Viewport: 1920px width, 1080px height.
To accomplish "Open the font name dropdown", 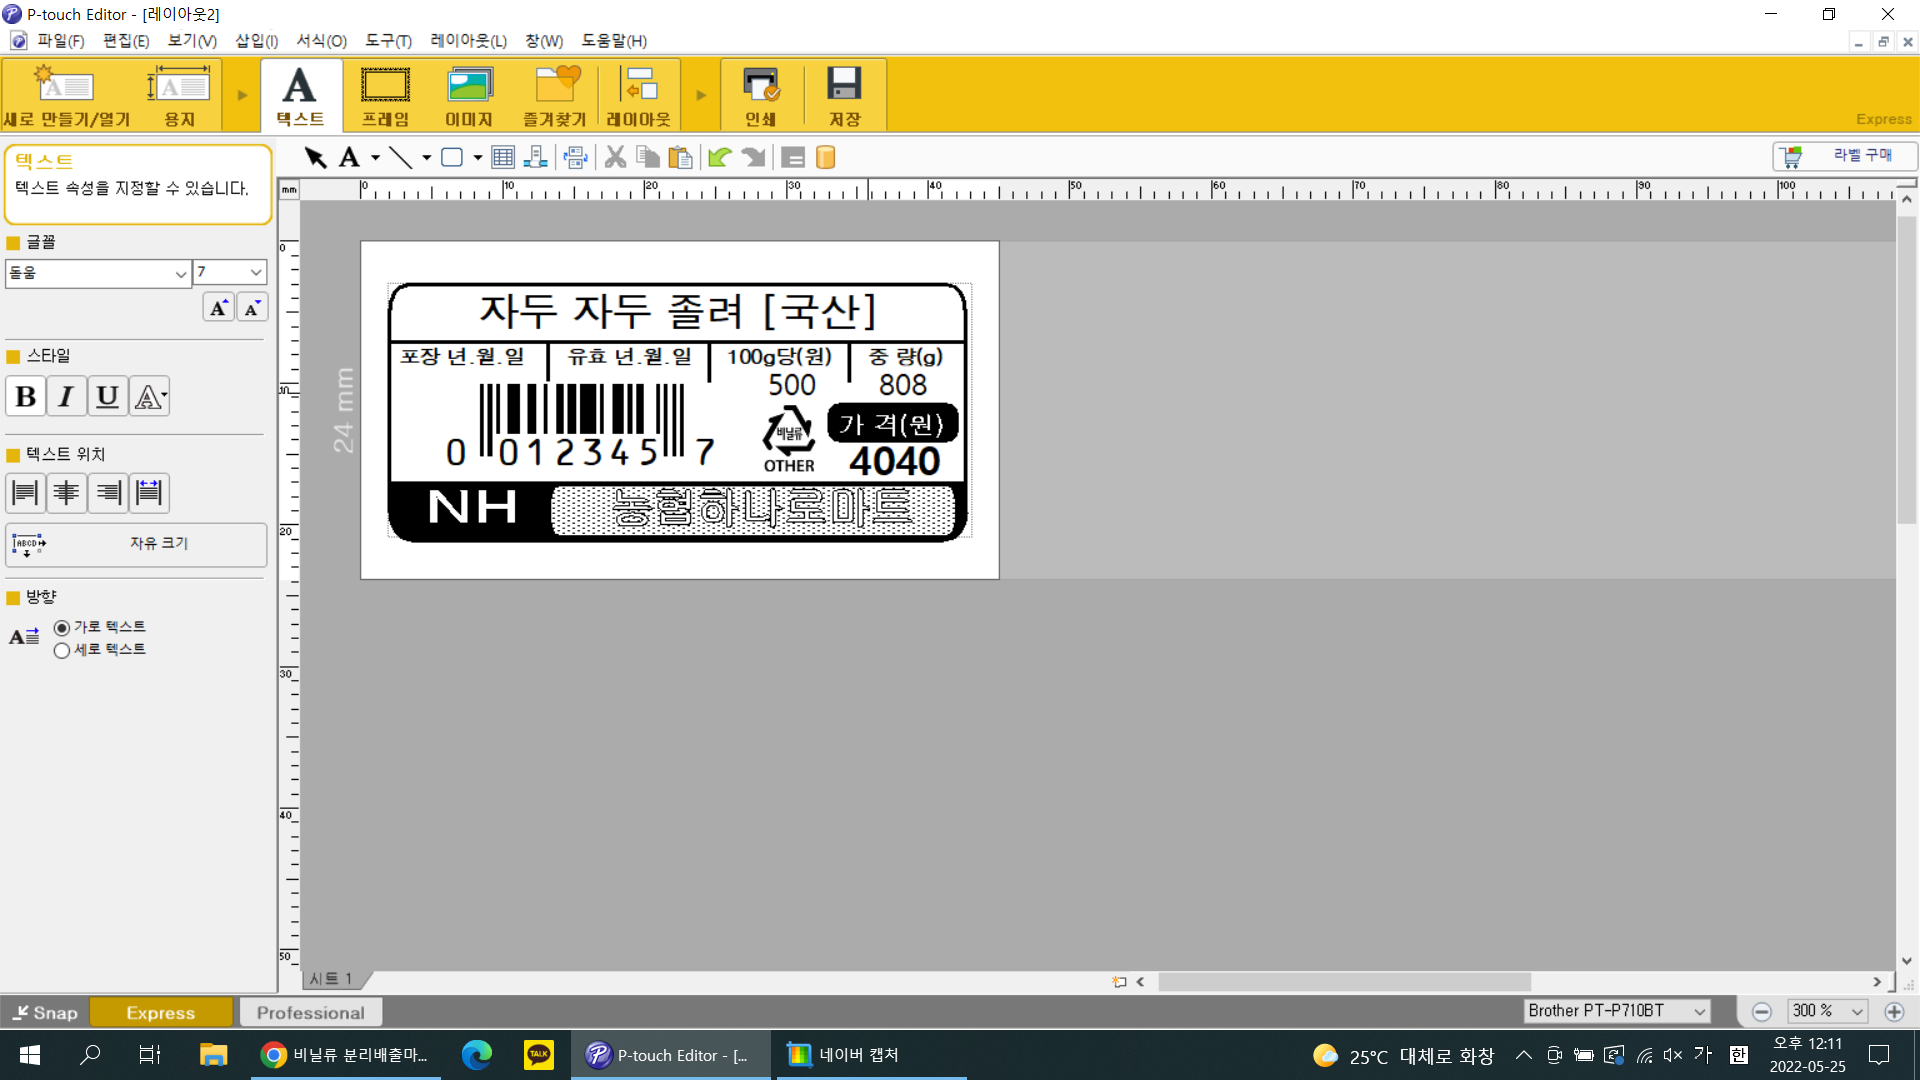I will click(180, 273).
